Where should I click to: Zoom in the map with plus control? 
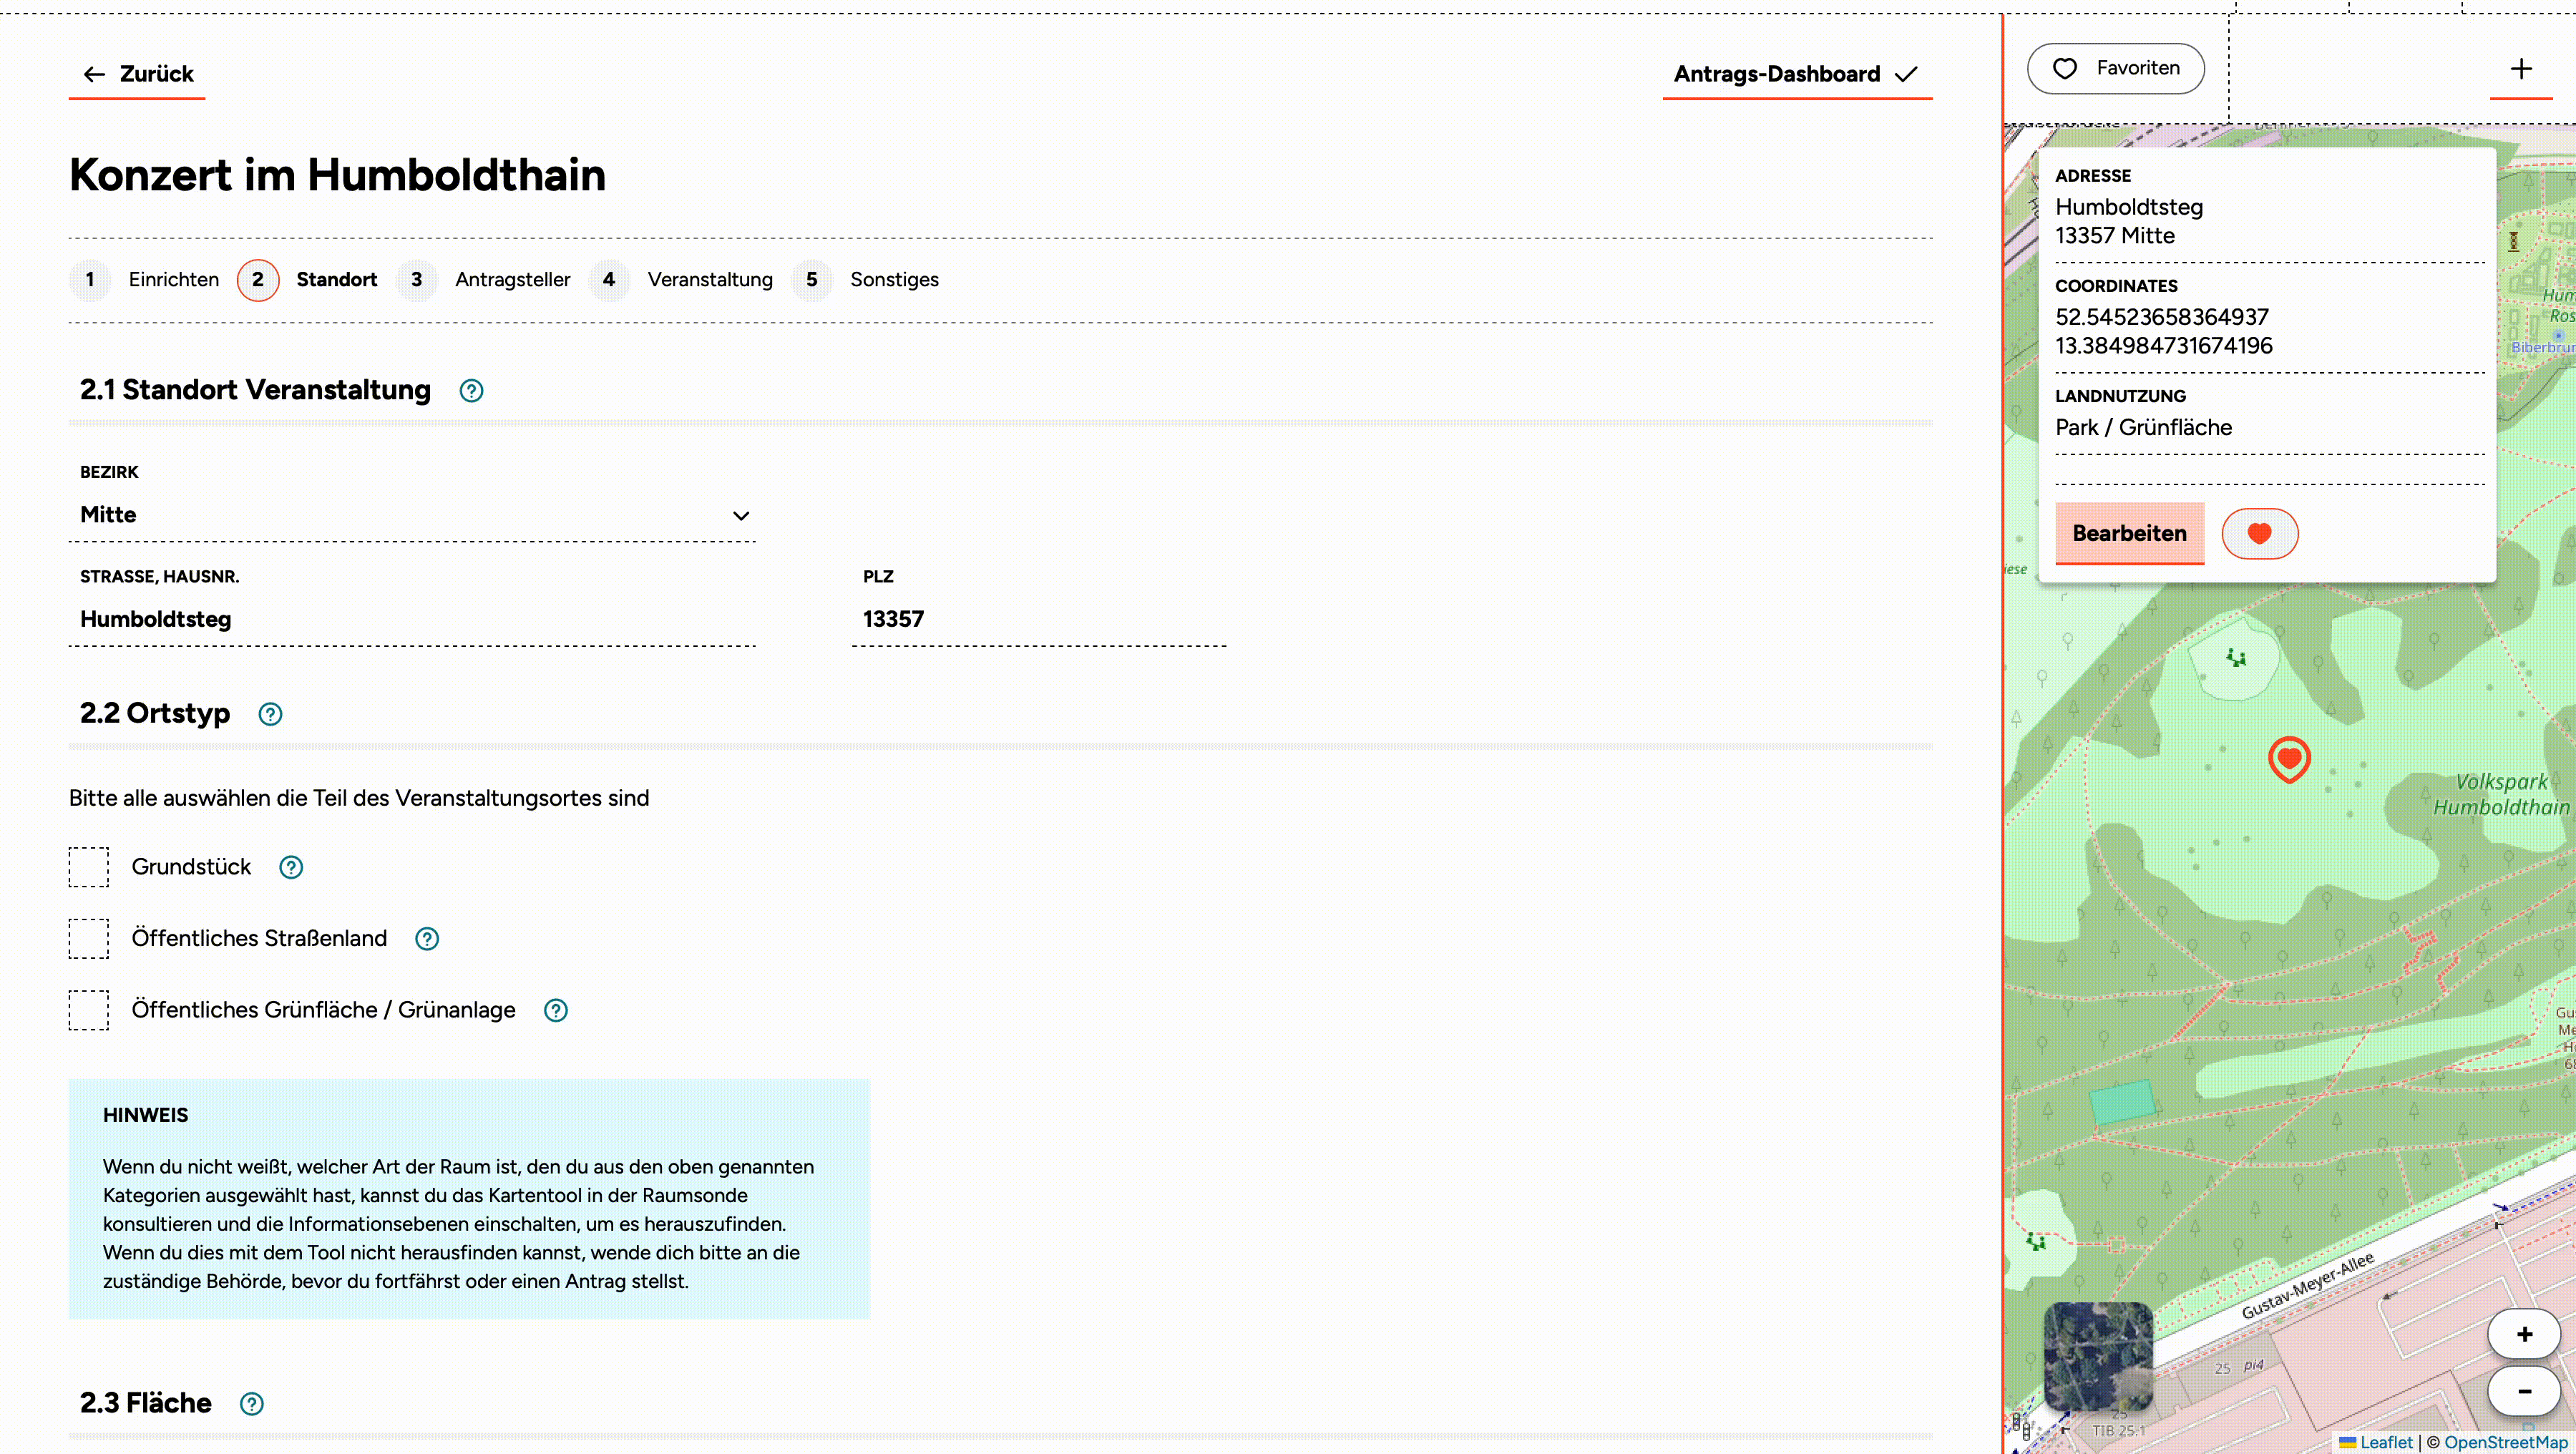click(2524, 1334)
